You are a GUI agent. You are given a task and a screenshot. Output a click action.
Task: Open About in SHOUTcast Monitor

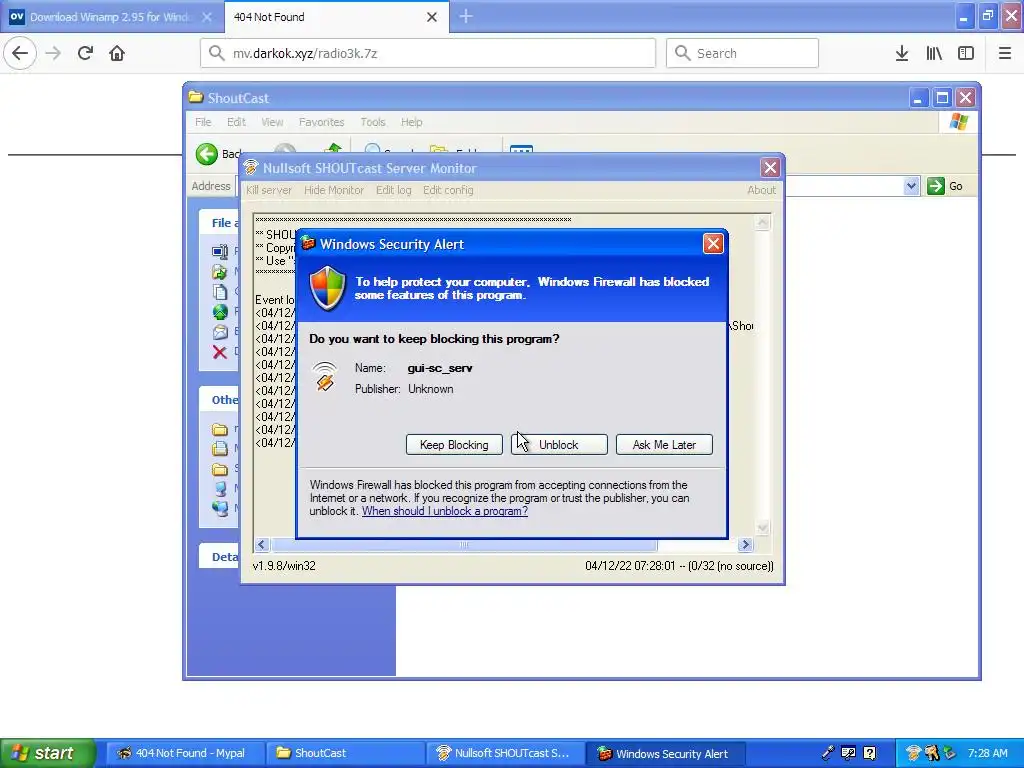click(x=761, y=190)
